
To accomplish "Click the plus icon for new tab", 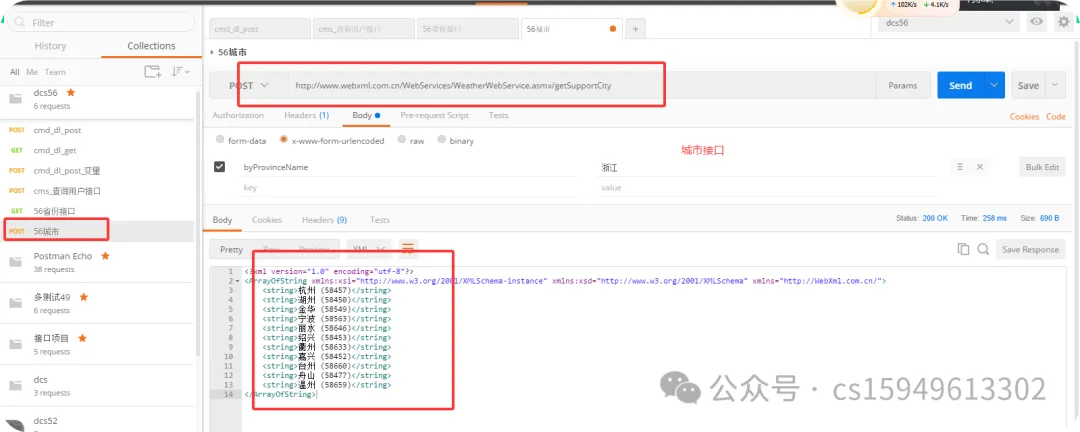I will coord(635,29).
